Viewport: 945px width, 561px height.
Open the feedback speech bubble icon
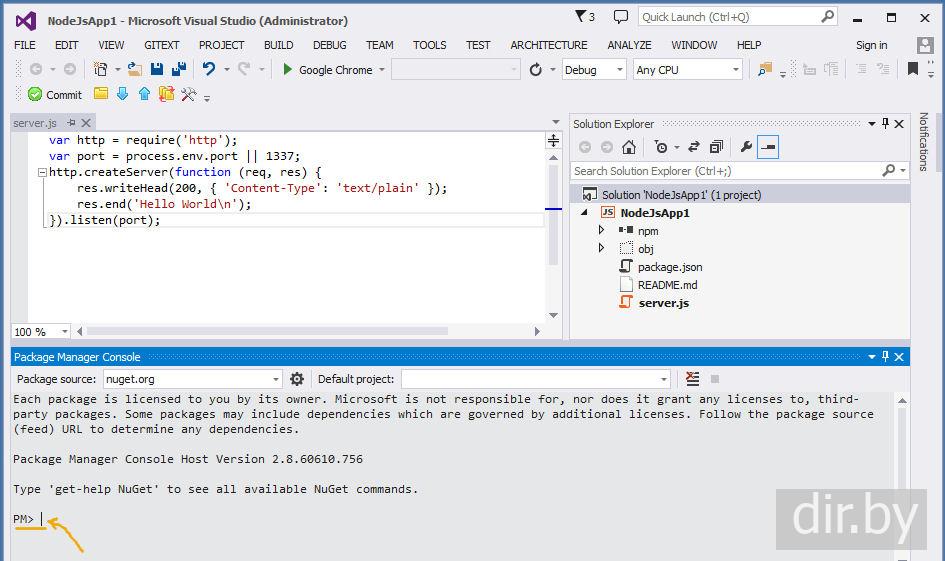point(620,17)
